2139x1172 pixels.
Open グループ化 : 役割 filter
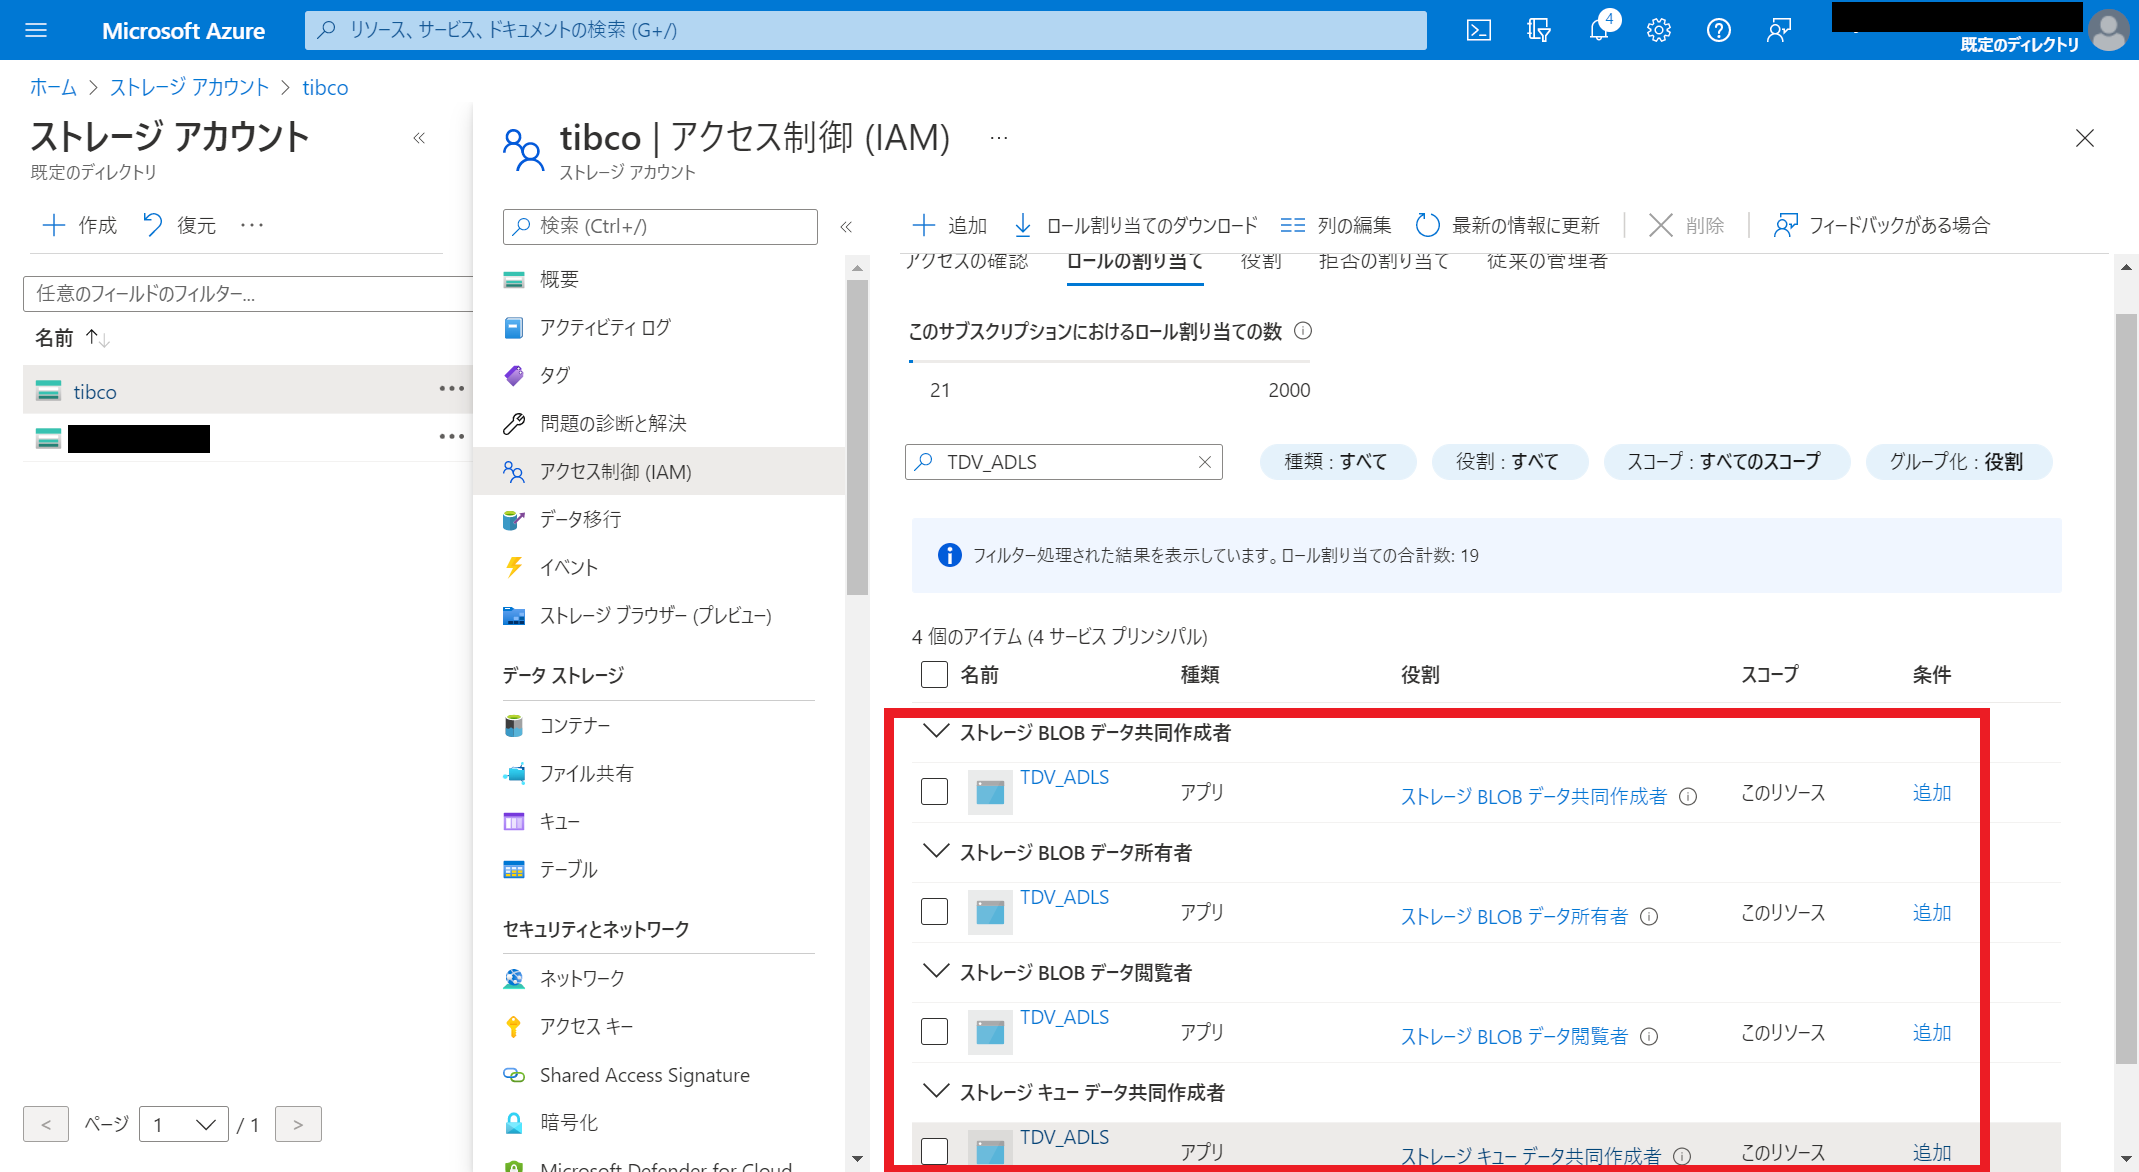[1957, 462]
